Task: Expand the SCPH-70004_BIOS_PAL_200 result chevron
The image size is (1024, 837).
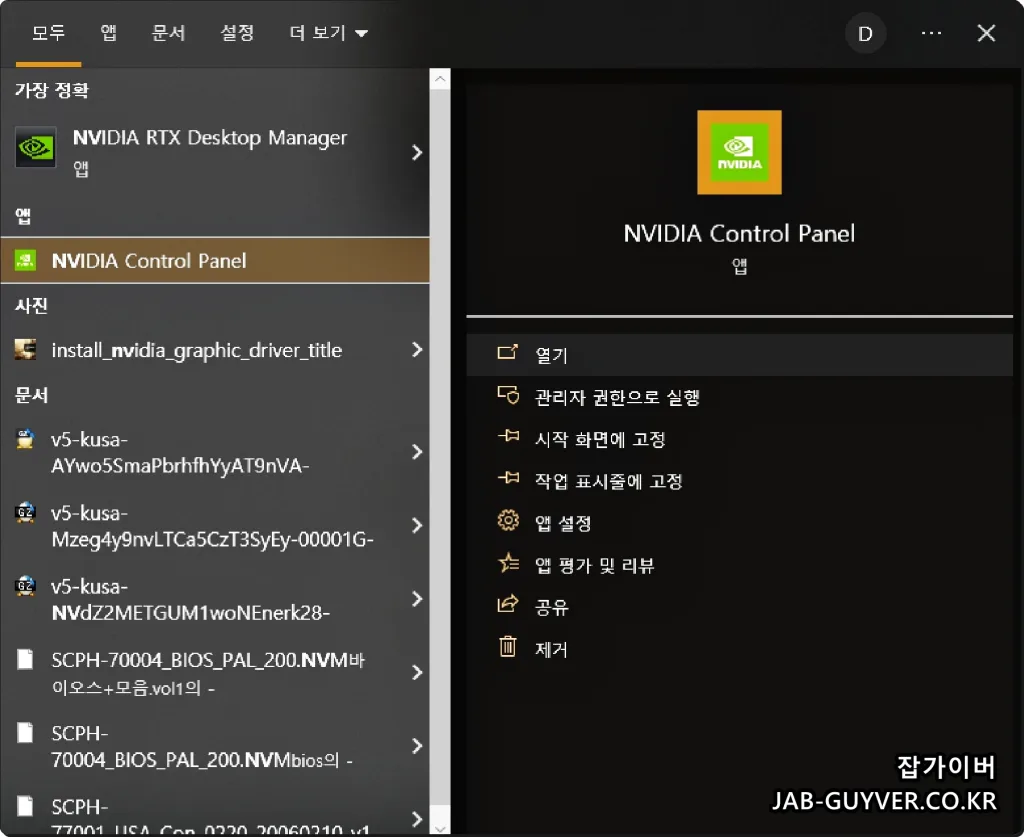Action: [x=417, y=672]
